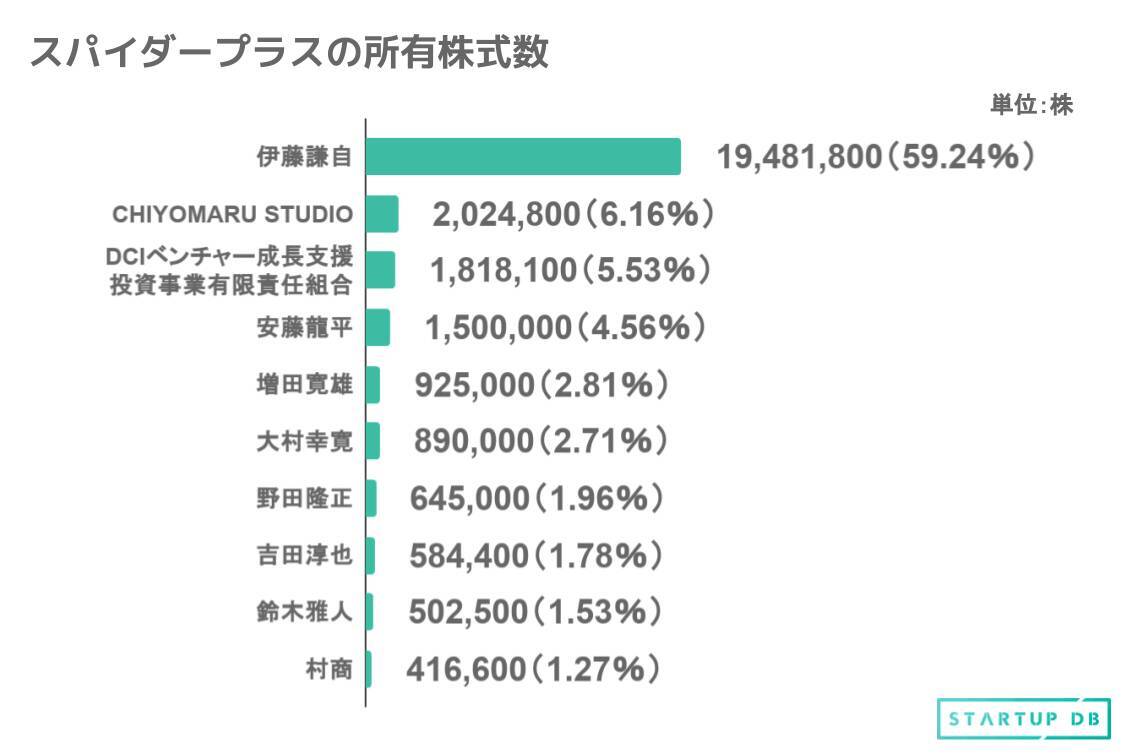
Task: Click the 安藤龍平 bar
Action: tap(378, 327)
